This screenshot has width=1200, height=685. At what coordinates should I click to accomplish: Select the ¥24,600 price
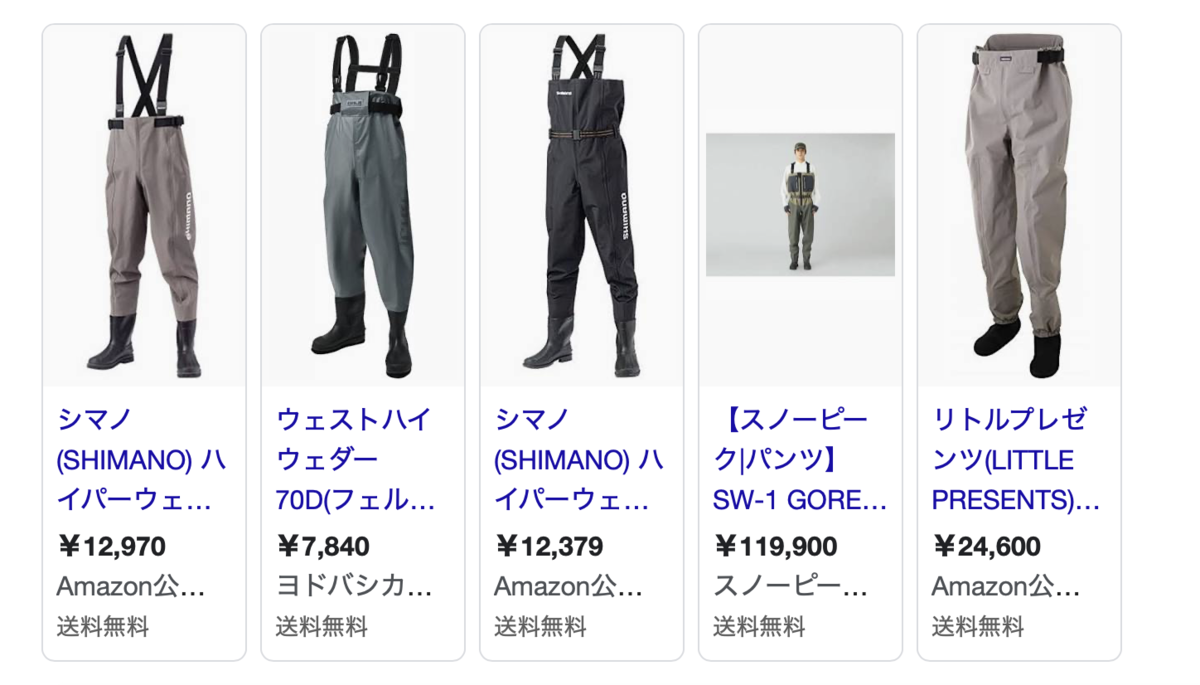point(987,547)
